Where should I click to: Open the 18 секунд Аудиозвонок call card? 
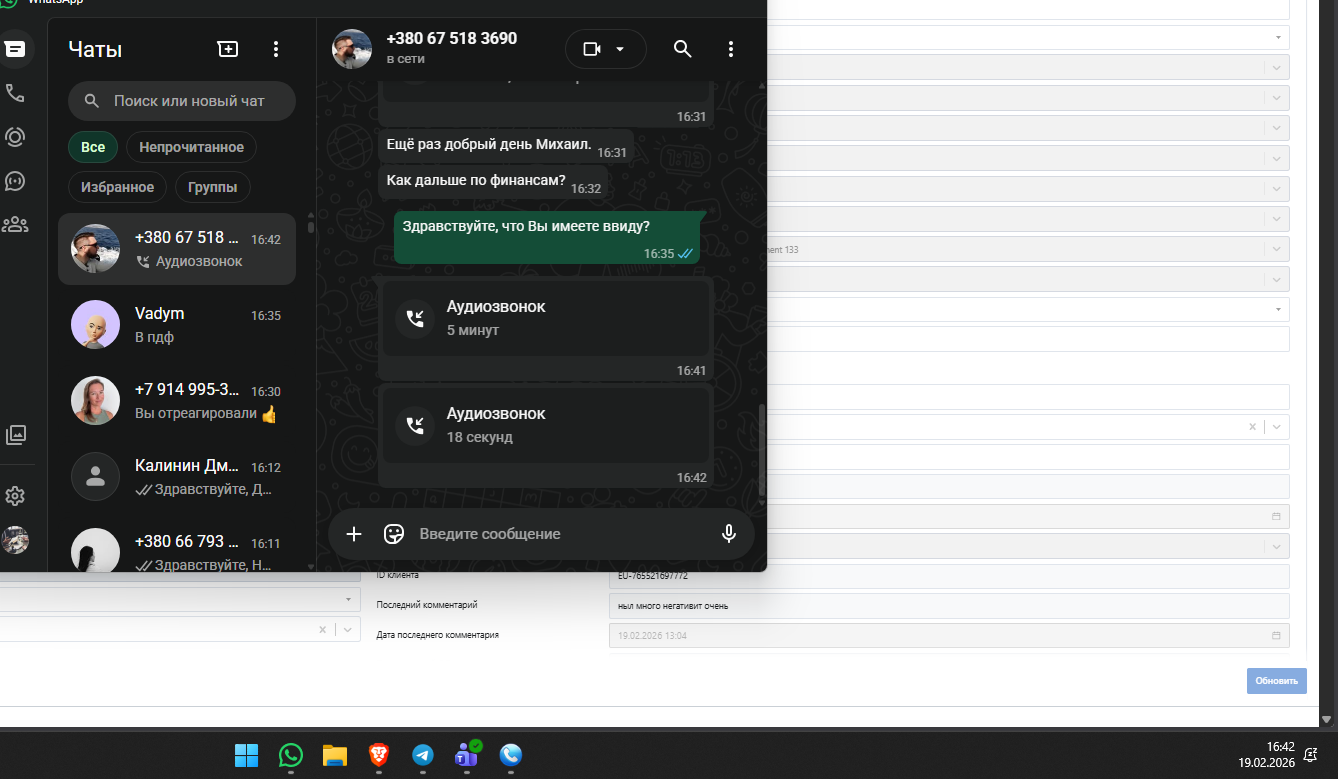pyautogui.click(x=546, y=425)
